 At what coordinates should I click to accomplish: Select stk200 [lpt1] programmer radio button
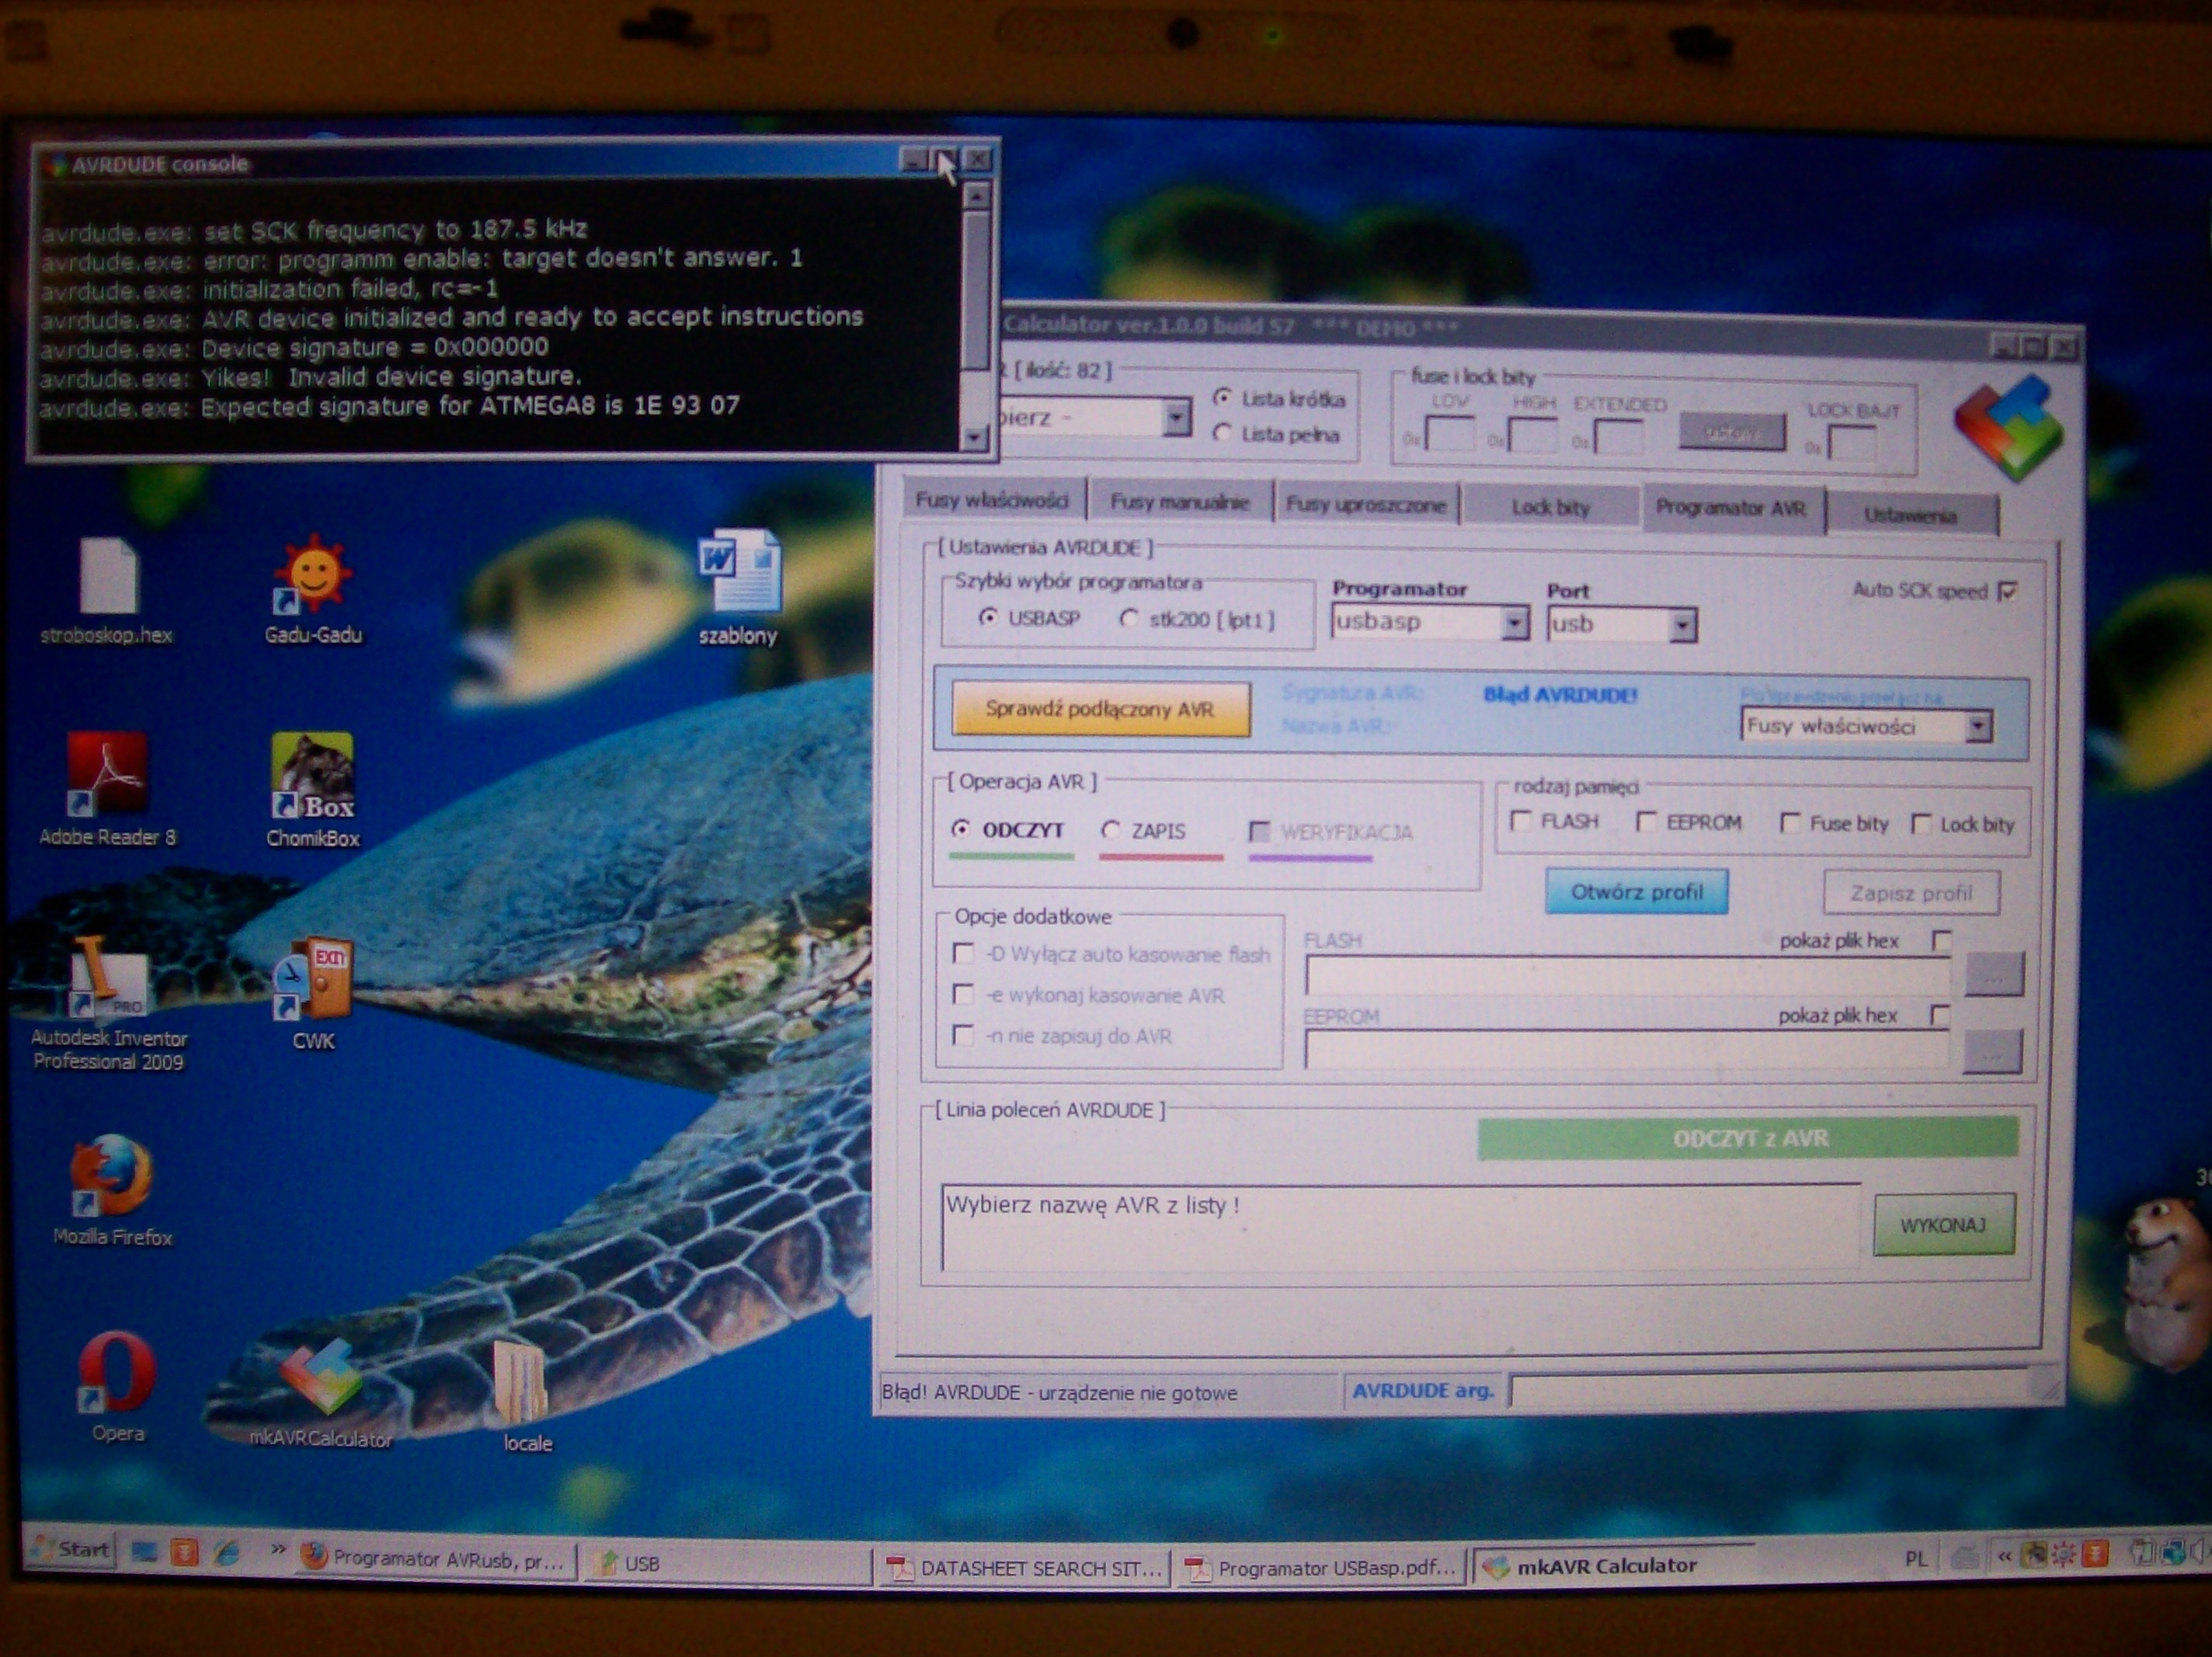point(1129,619)
